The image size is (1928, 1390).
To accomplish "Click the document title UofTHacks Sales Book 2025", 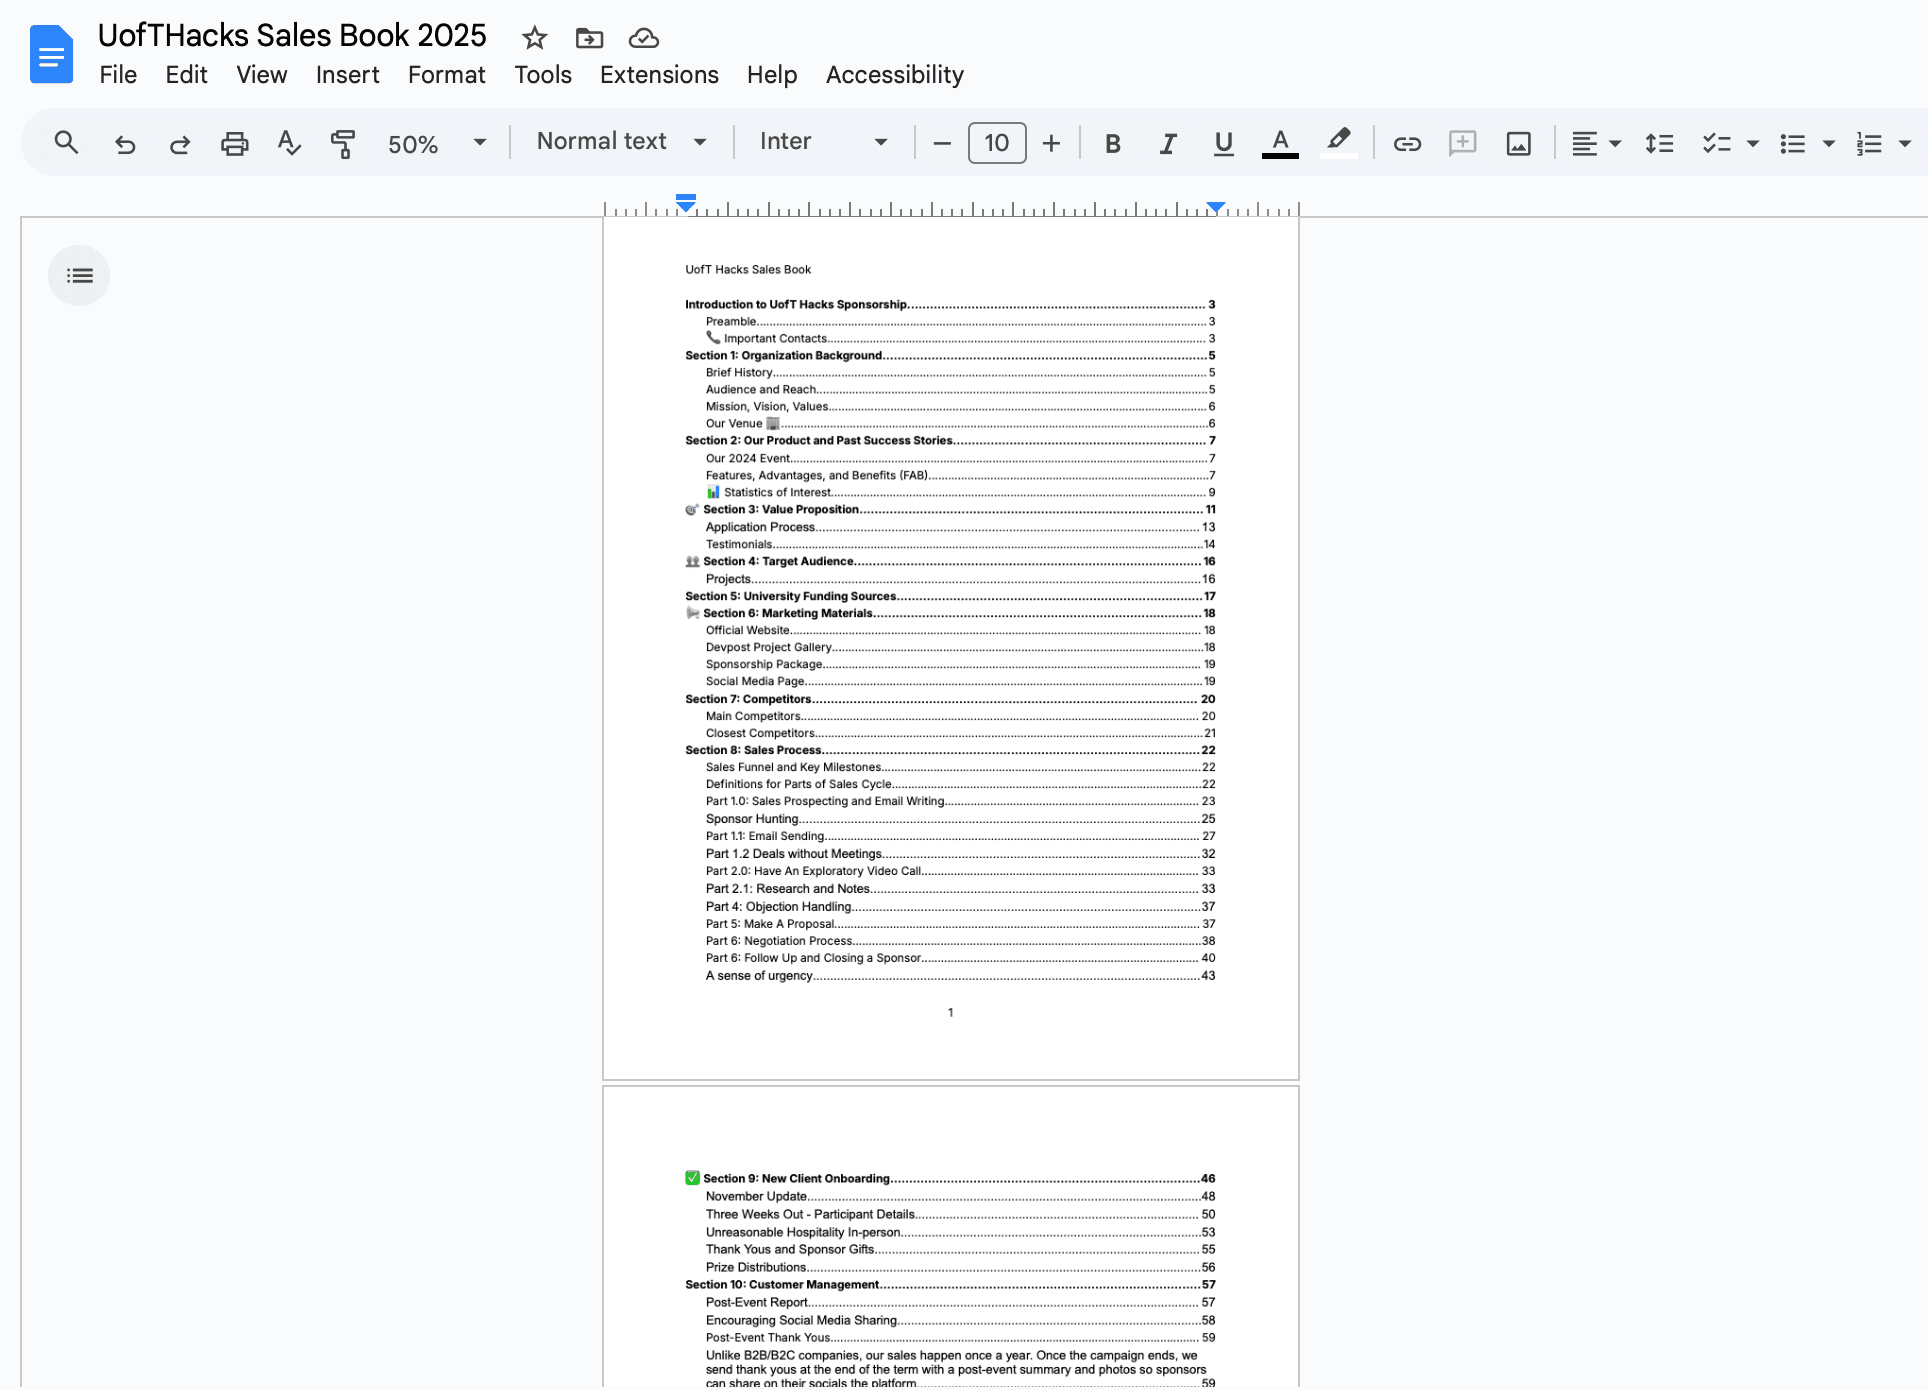I will coord(292,35).
